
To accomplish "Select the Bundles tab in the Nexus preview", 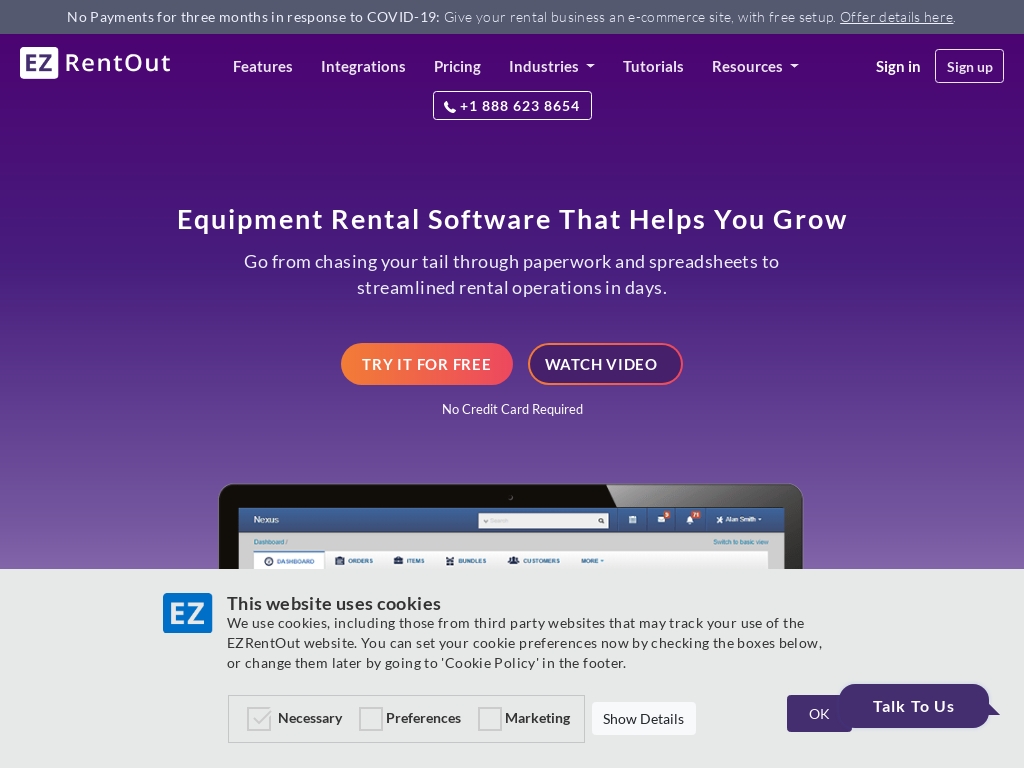I will pyautogui.click(x=466, y=561).
